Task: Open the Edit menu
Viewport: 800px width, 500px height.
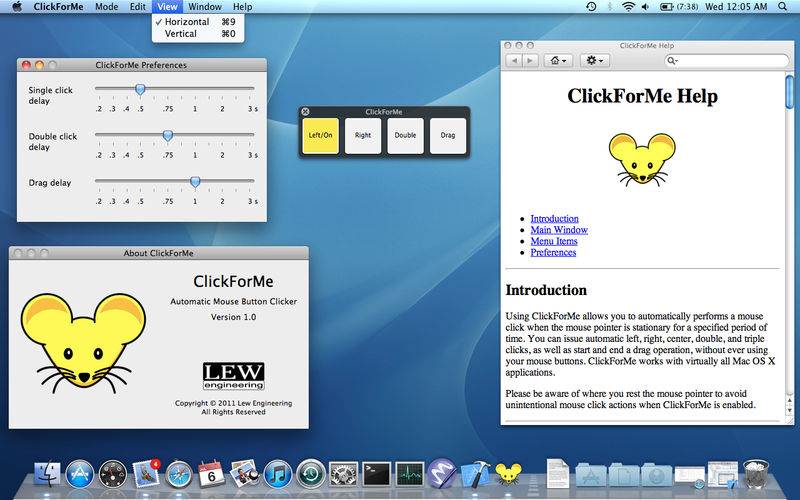Action: pyautogui.click(x=137, y=7)
